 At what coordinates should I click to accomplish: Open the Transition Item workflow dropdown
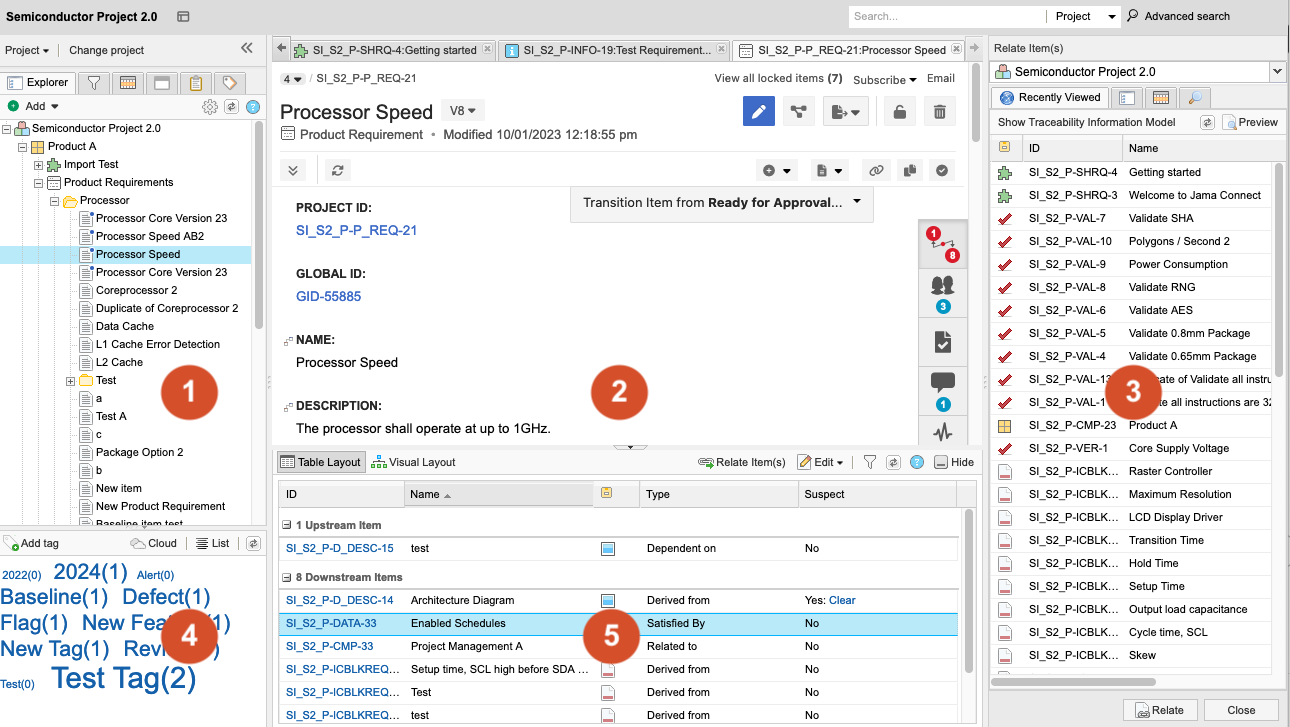click(721, 202)
